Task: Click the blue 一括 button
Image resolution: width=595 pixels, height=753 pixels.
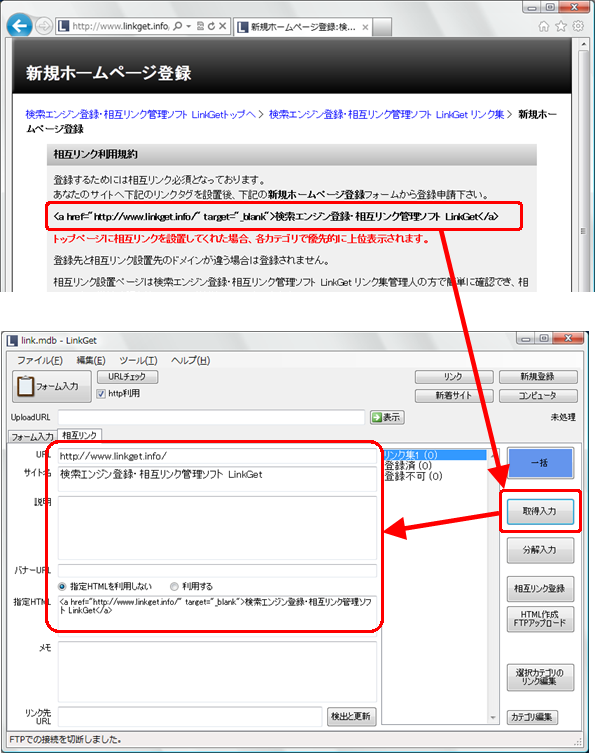Action: click(540, 463)
